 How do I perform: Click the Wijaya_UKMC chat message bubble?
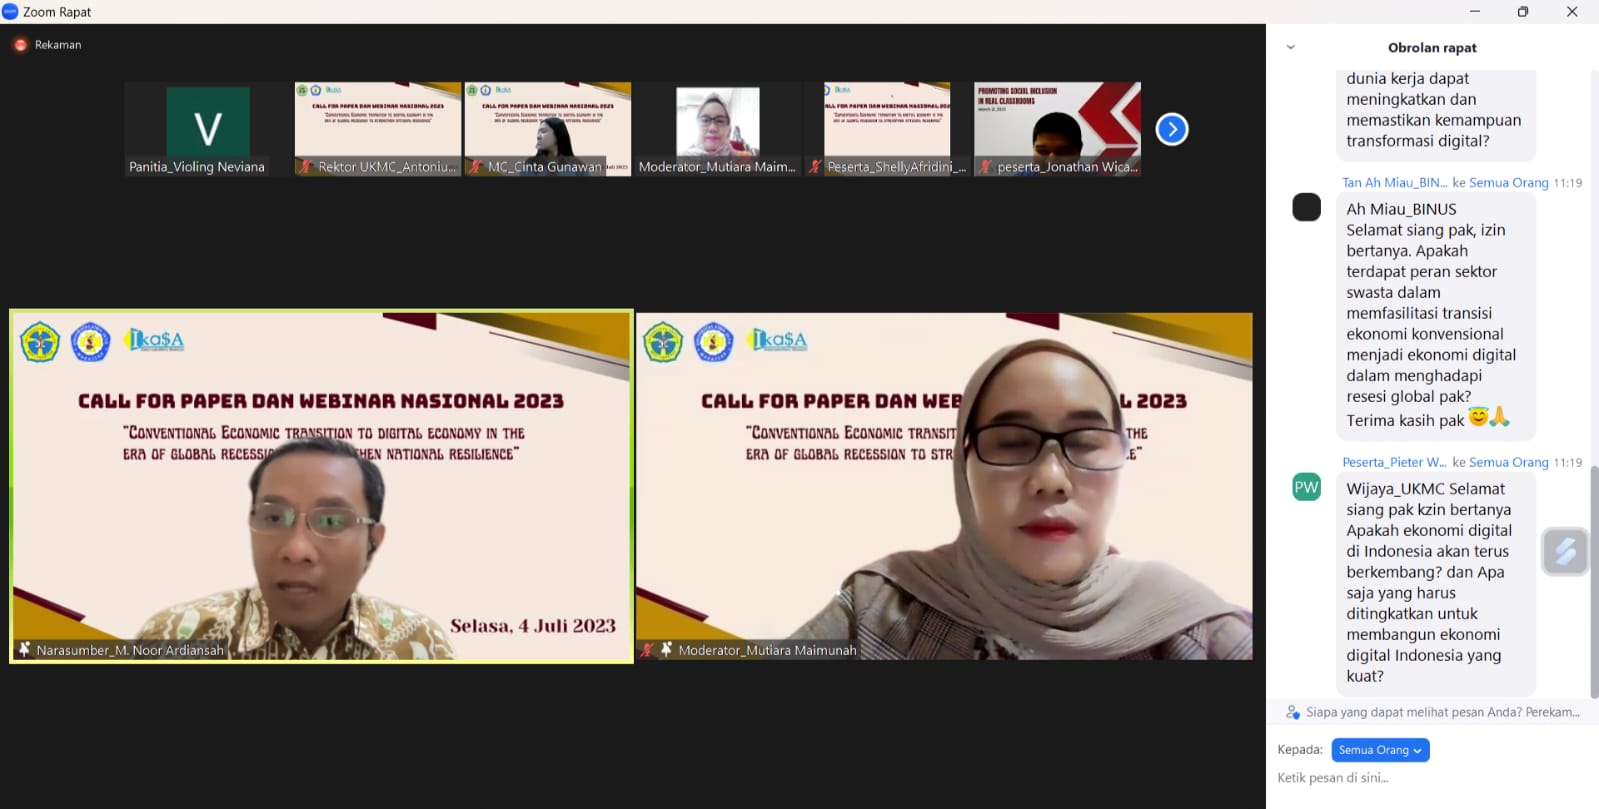click(x=1435, y=583)
